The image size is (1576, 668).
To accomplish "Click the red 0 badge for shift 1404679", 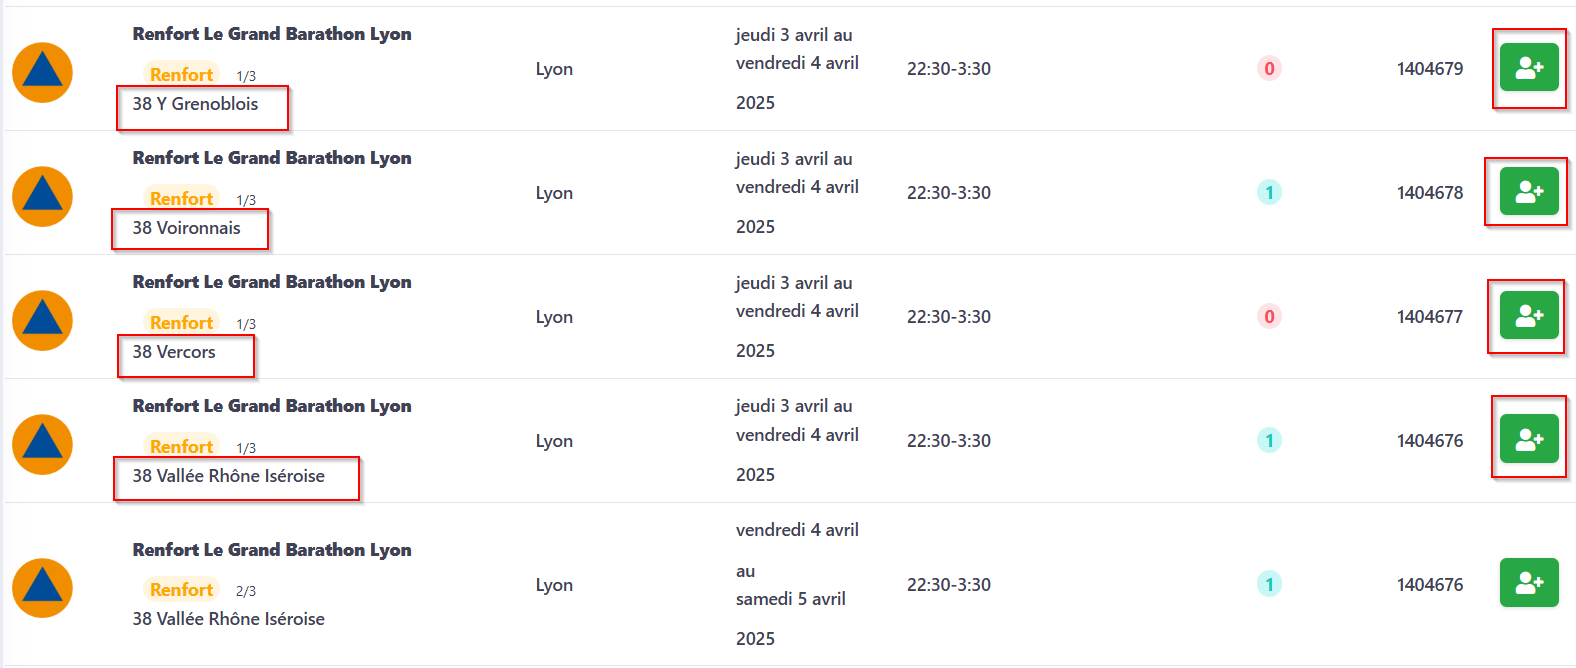I will pos(1269,69).
